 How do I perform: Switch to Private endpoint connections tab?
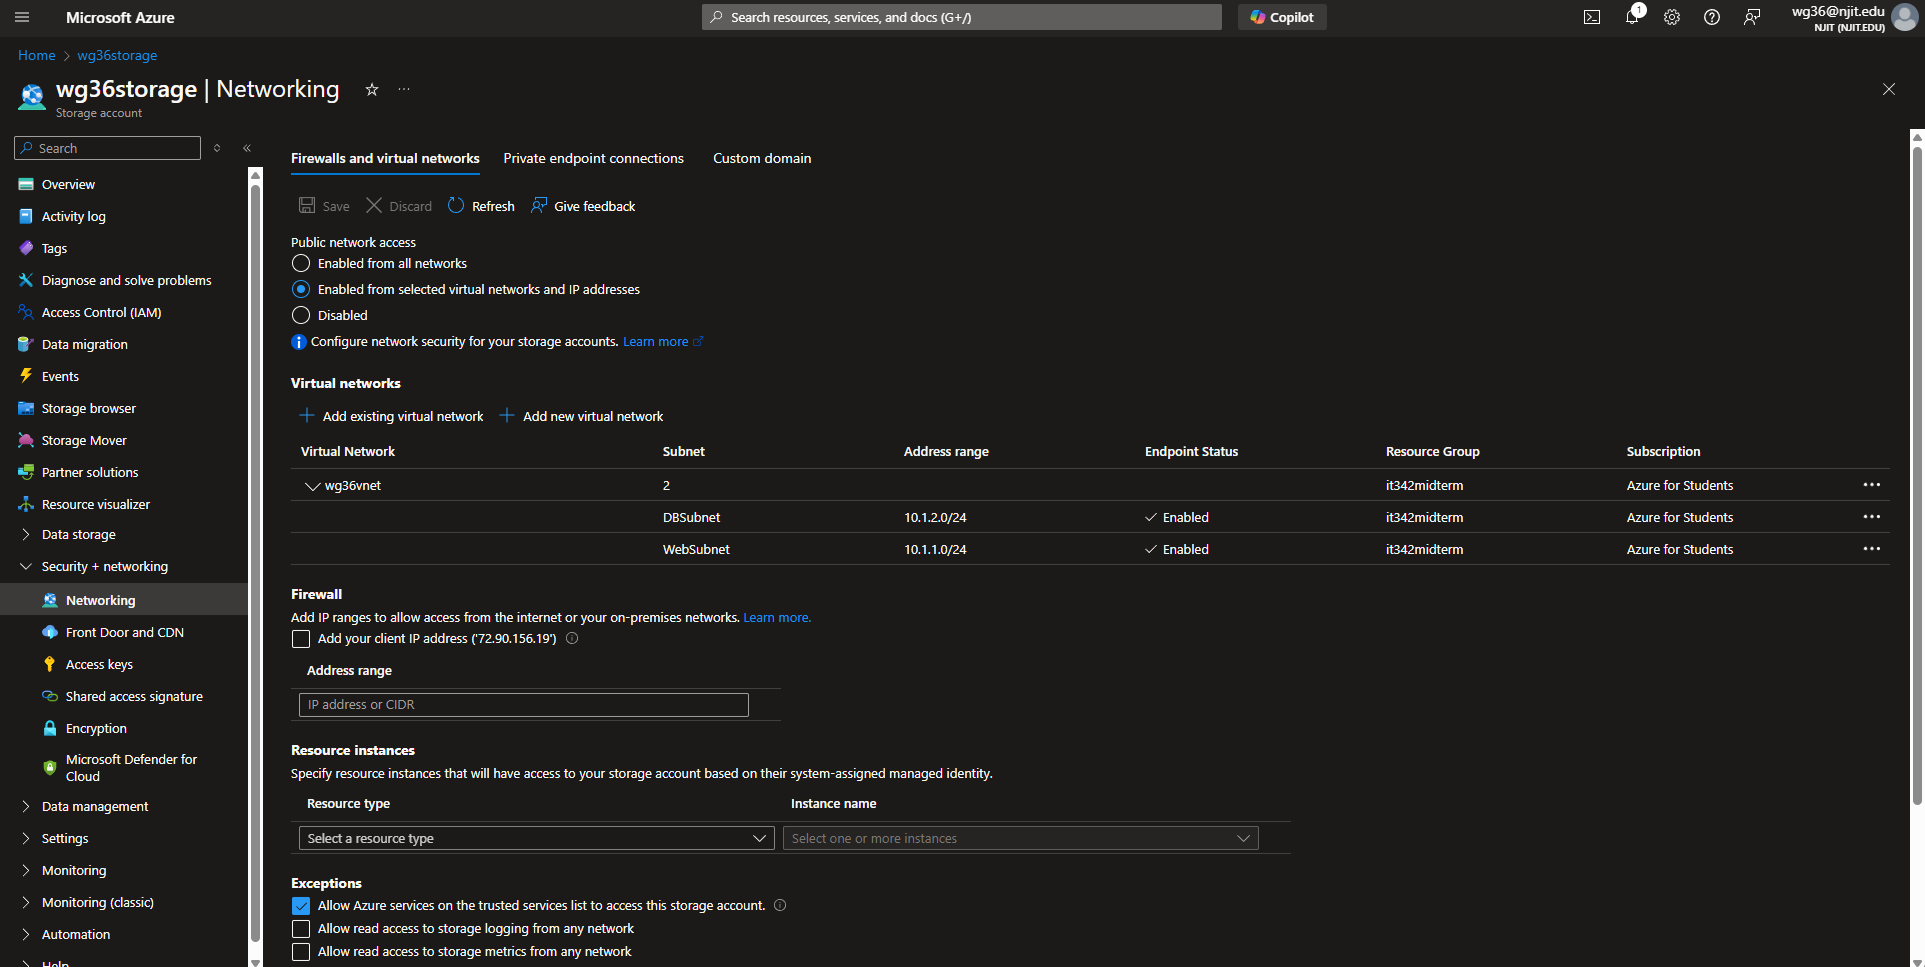(x=593, y=158)
